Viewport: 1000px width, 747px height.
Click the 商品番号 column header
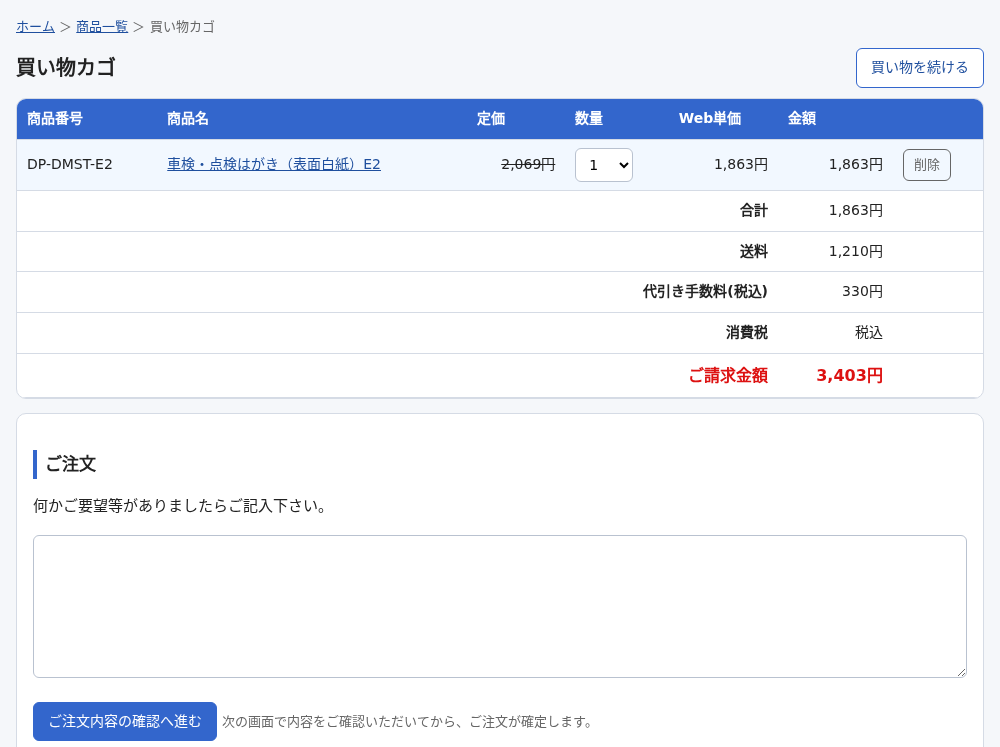click(55, 119)
